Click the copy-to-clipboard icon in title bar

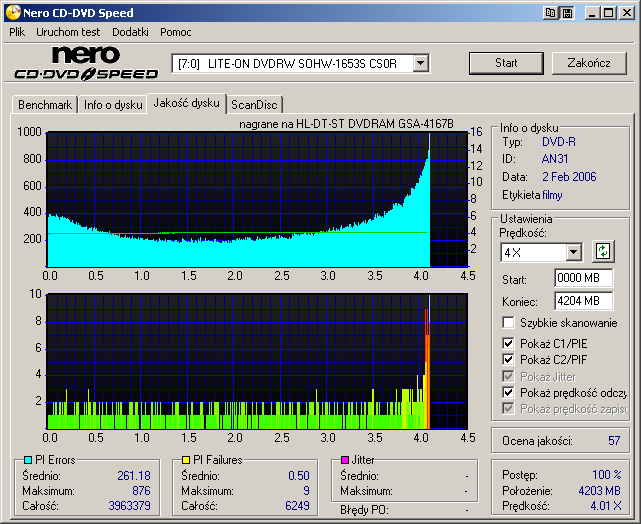pyautogui.click(x=551, y=13)
